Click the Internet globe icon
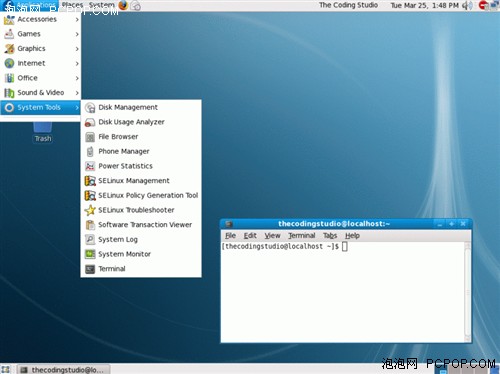This screenshot has width=500, height=374. pyautogui.click(x=9, y=64)
